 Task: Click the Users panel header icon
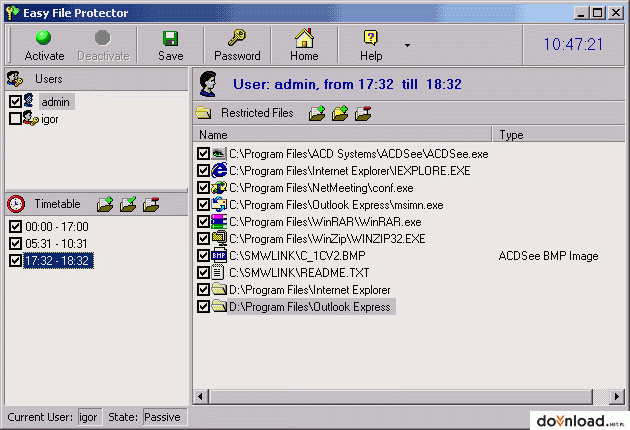point(15,79)
